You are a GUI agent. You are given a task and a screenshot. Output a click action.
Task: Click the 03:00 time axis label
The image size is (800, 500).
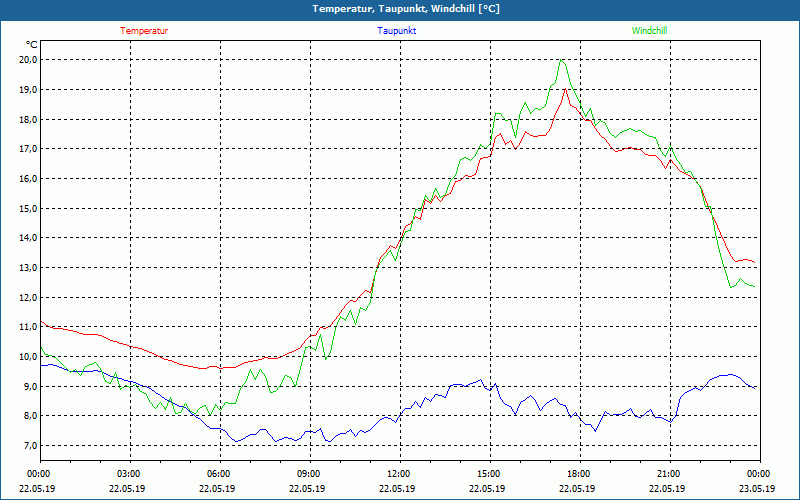click(127, 474)
